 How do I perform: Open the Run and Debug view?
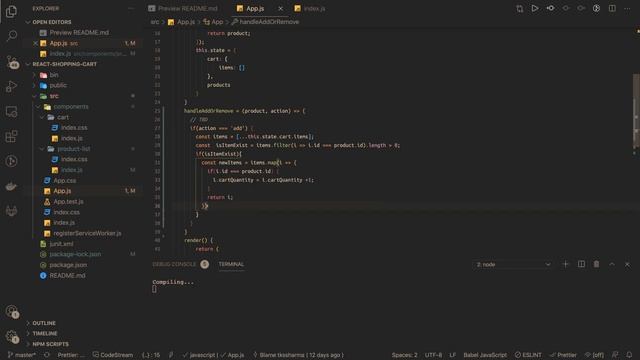pos(11,87)
